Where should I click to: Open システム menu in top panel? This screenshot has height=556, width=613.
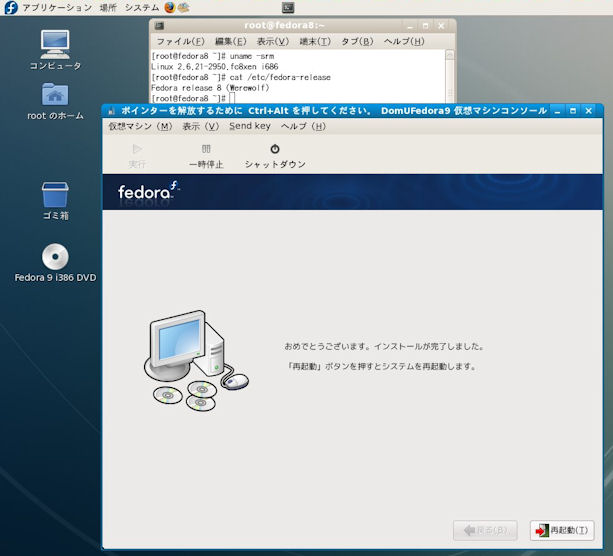point(142,7)
